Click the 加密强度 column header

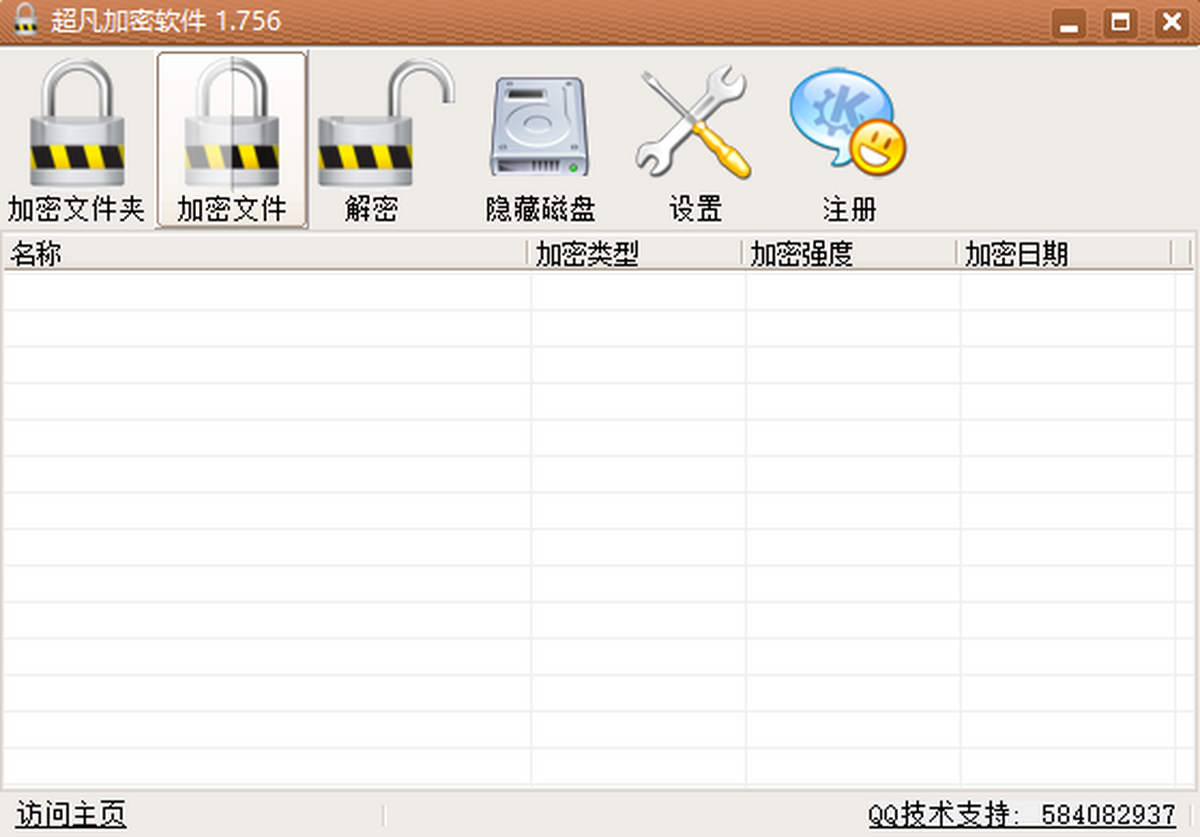850,254
